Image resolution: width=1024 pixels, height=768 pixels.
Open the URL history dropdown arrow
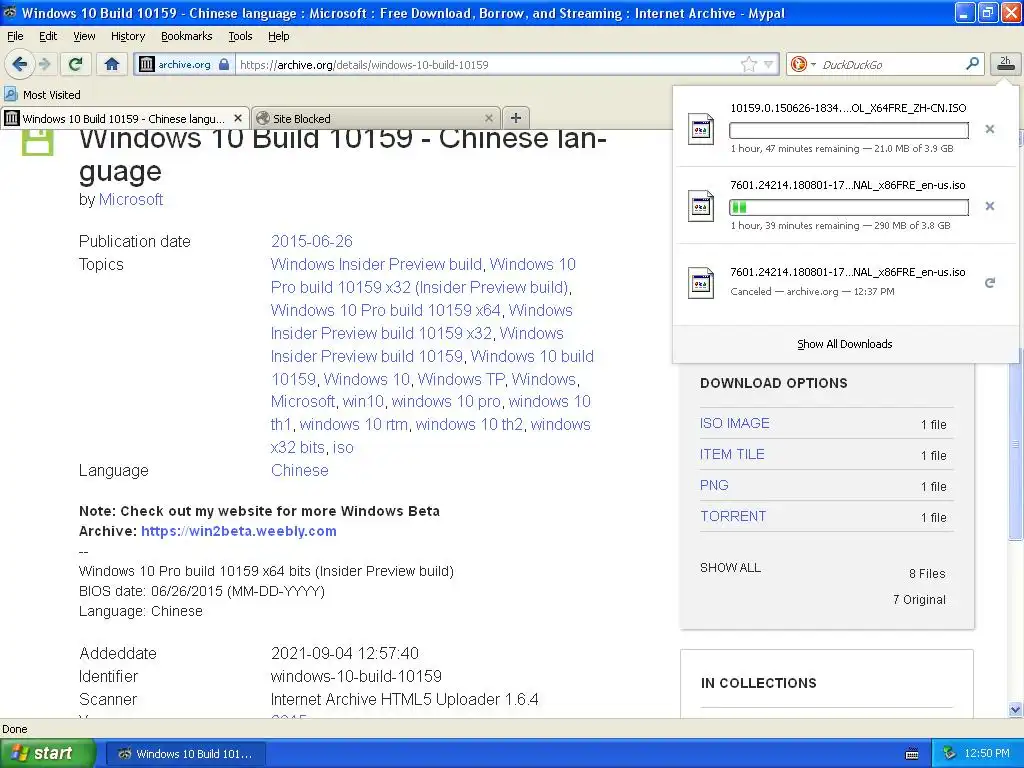769,64
